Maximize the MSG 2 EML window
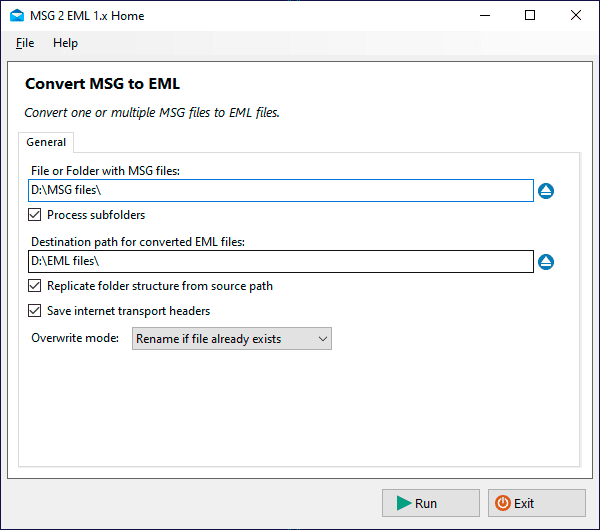 (x=530, y=15)
